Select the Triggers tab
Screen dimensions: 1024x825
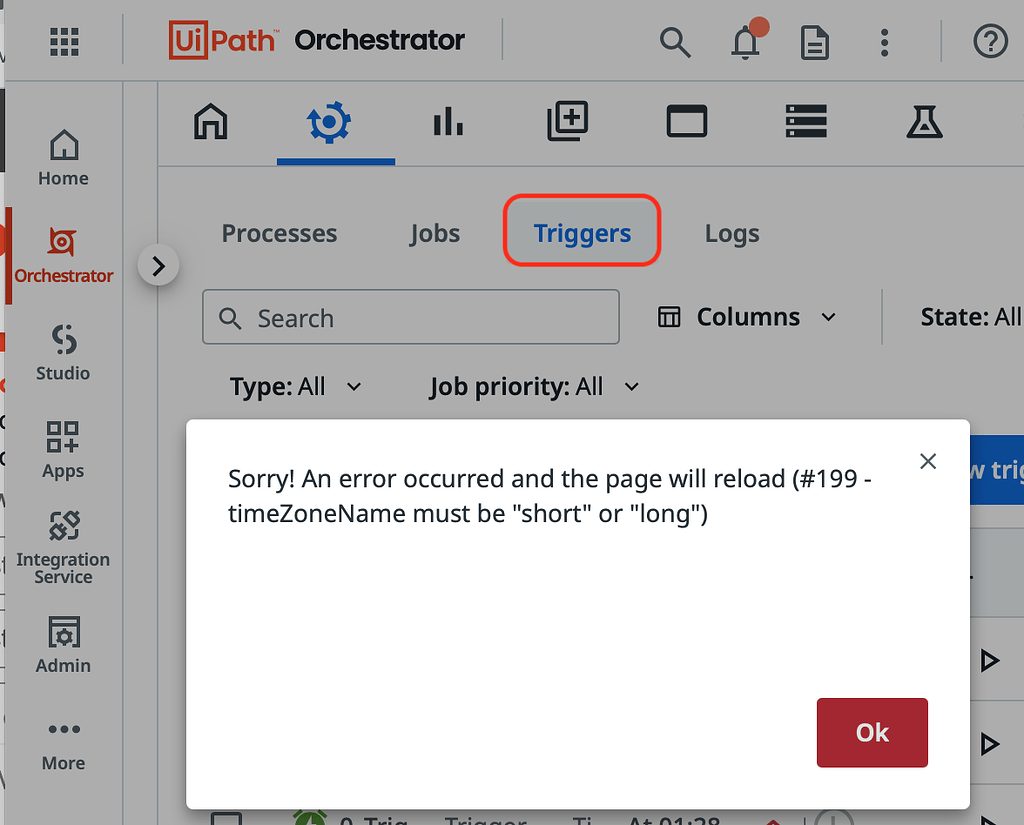(x=582, y=231)
